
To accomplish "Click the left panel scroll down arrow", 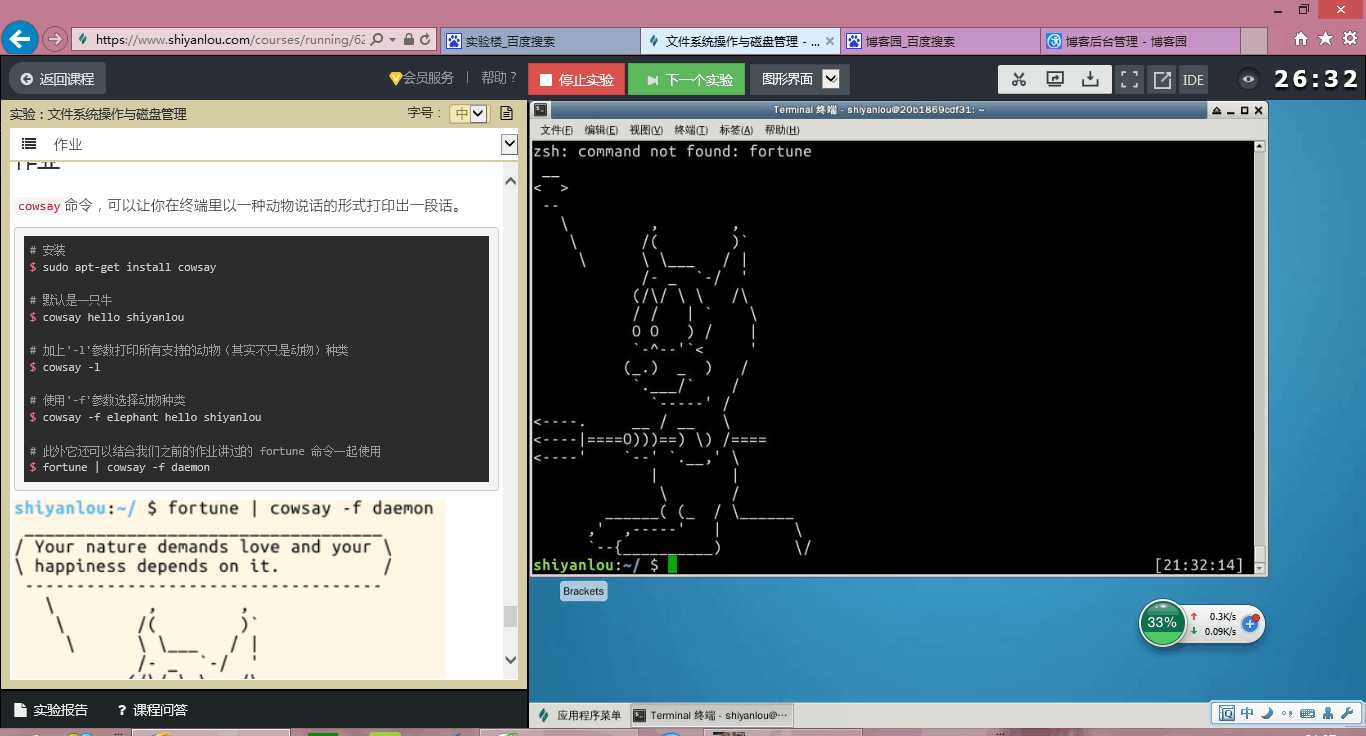I will coord(511,660).
